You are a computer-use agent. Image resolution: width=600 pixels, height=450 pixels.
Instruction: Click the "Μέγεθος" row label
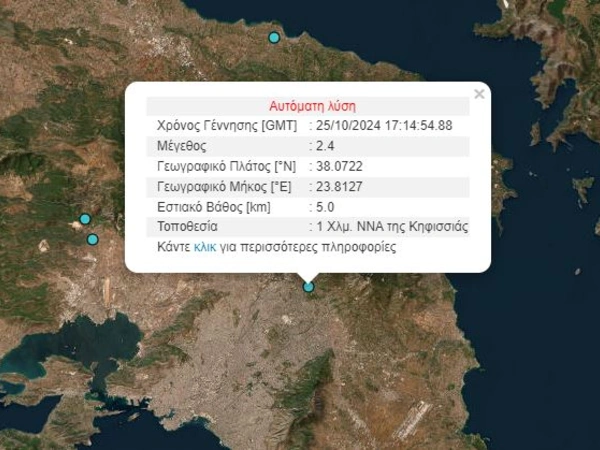click(181, 146)
